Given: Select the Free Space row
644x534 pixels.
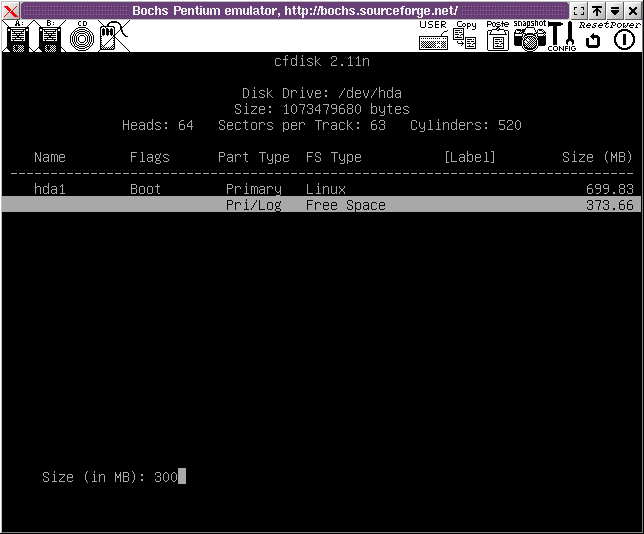Looking at the screenshot, I should point(321,205).
